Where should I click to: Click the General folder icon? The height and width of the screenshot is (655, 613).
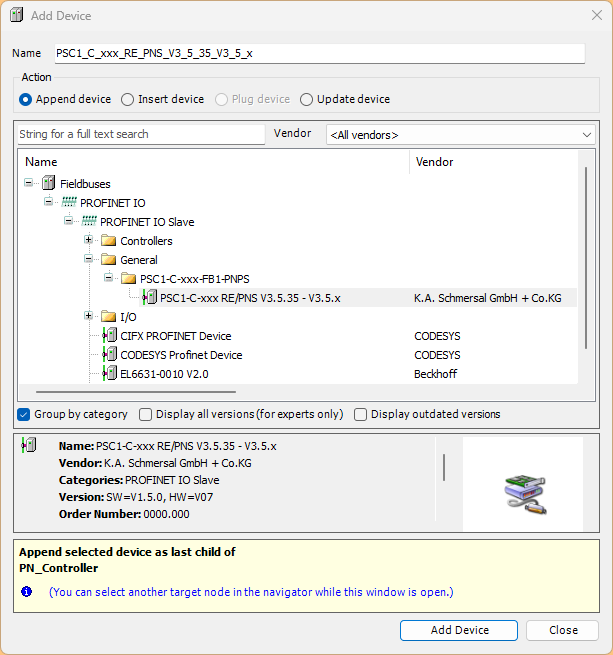point(109,259)
